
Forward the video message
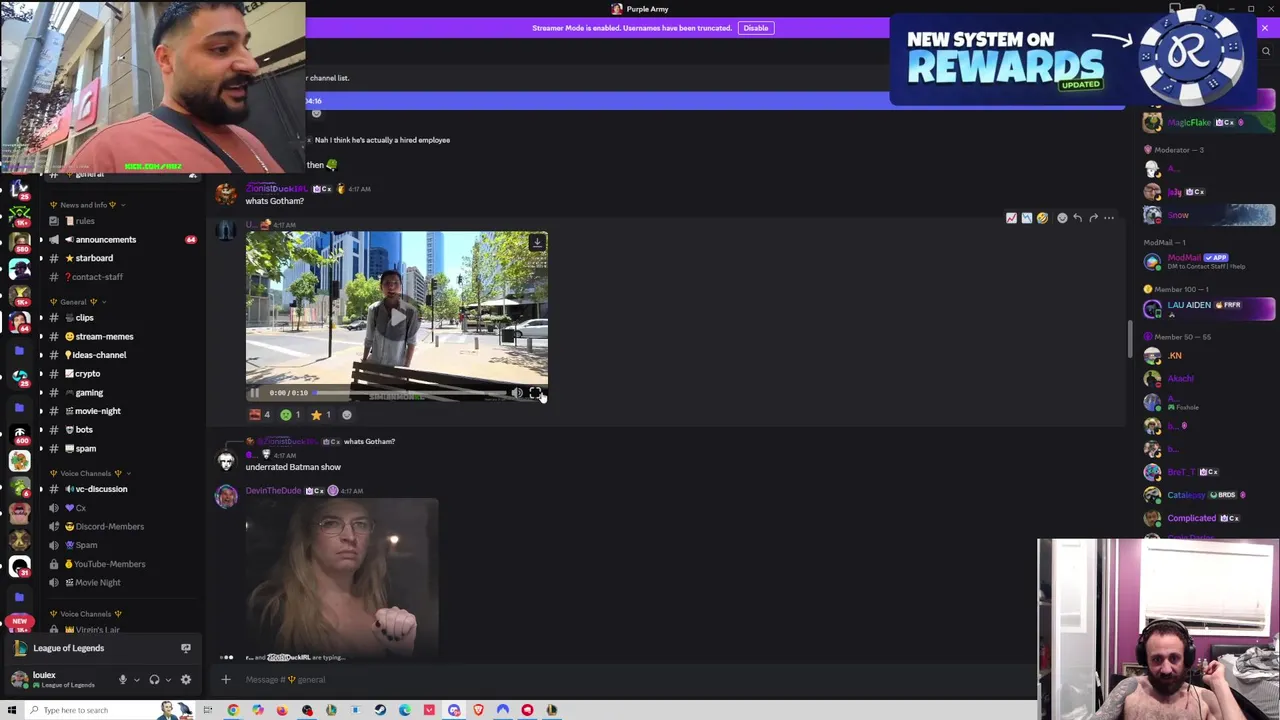coord(1093,218)
